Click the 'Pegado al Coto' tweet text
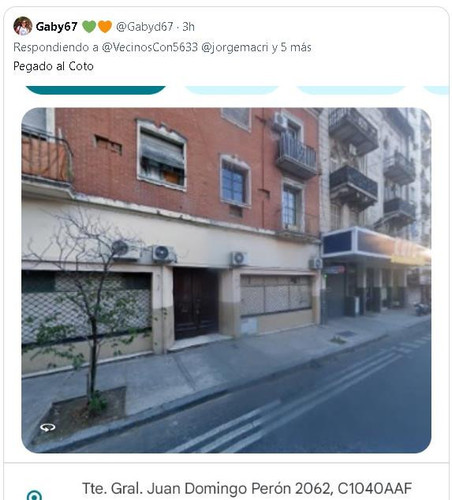The height and width of the screenshot is (500, 452). (53, 66)
